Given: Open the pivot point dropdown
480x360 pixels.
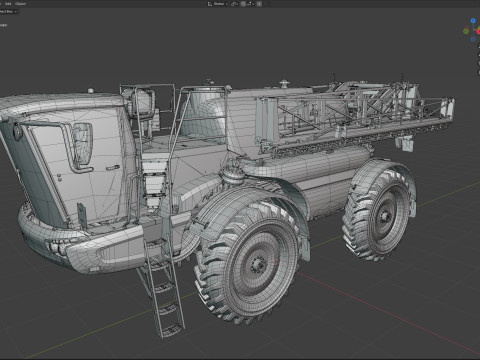Looking at the screenshot, I should click(x=235, y=4).
